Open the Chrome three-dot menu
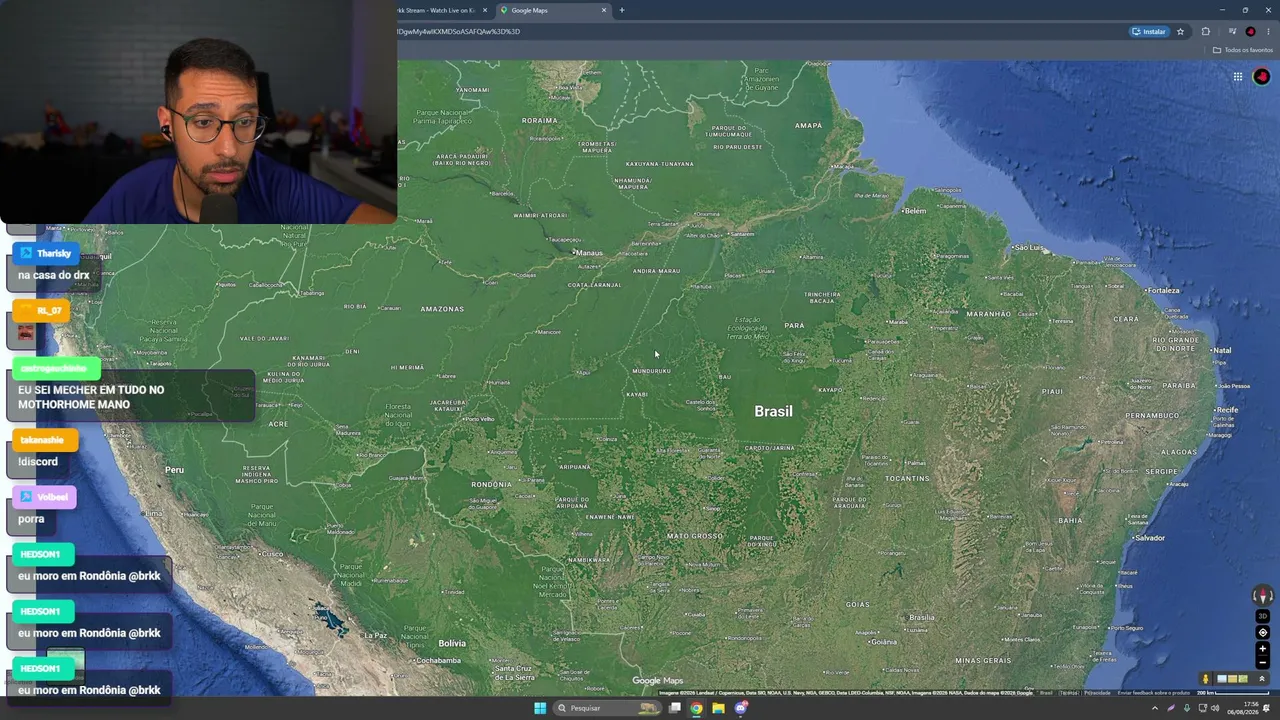The width and height of the screenshot is (1280, 720). coord(1268,31)
